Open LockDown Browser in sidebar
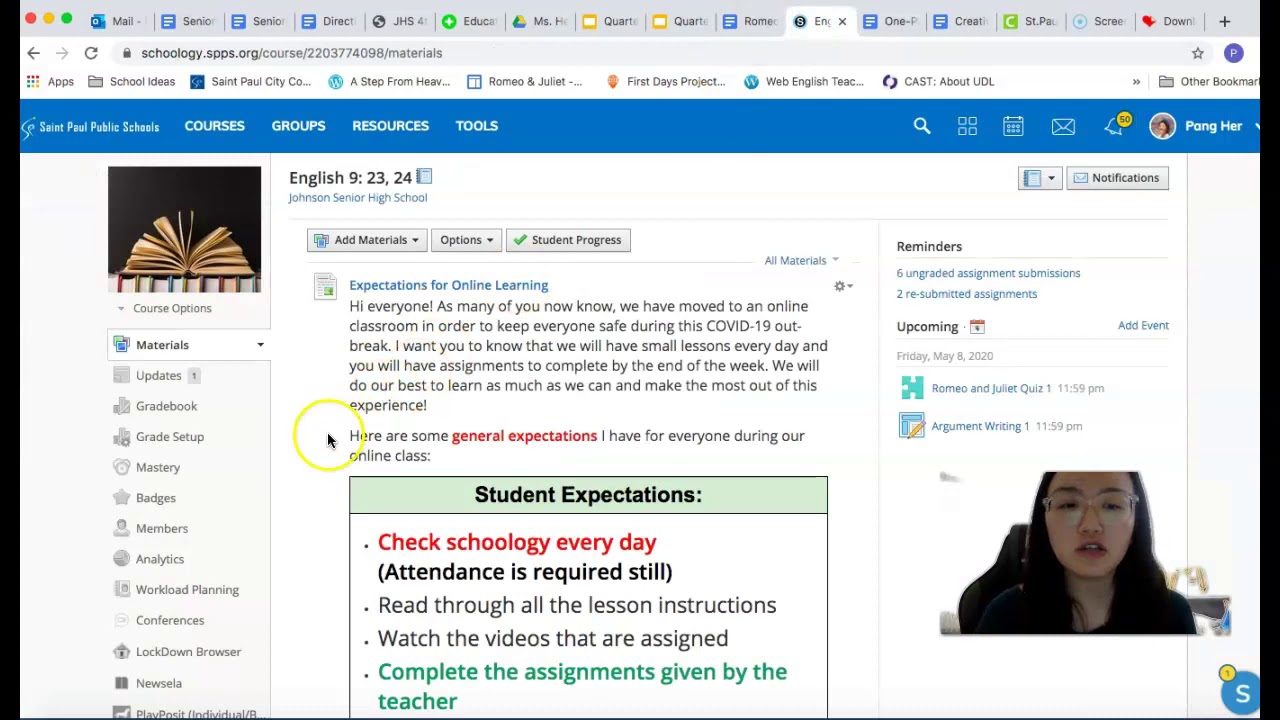 (x=188, y=652)
